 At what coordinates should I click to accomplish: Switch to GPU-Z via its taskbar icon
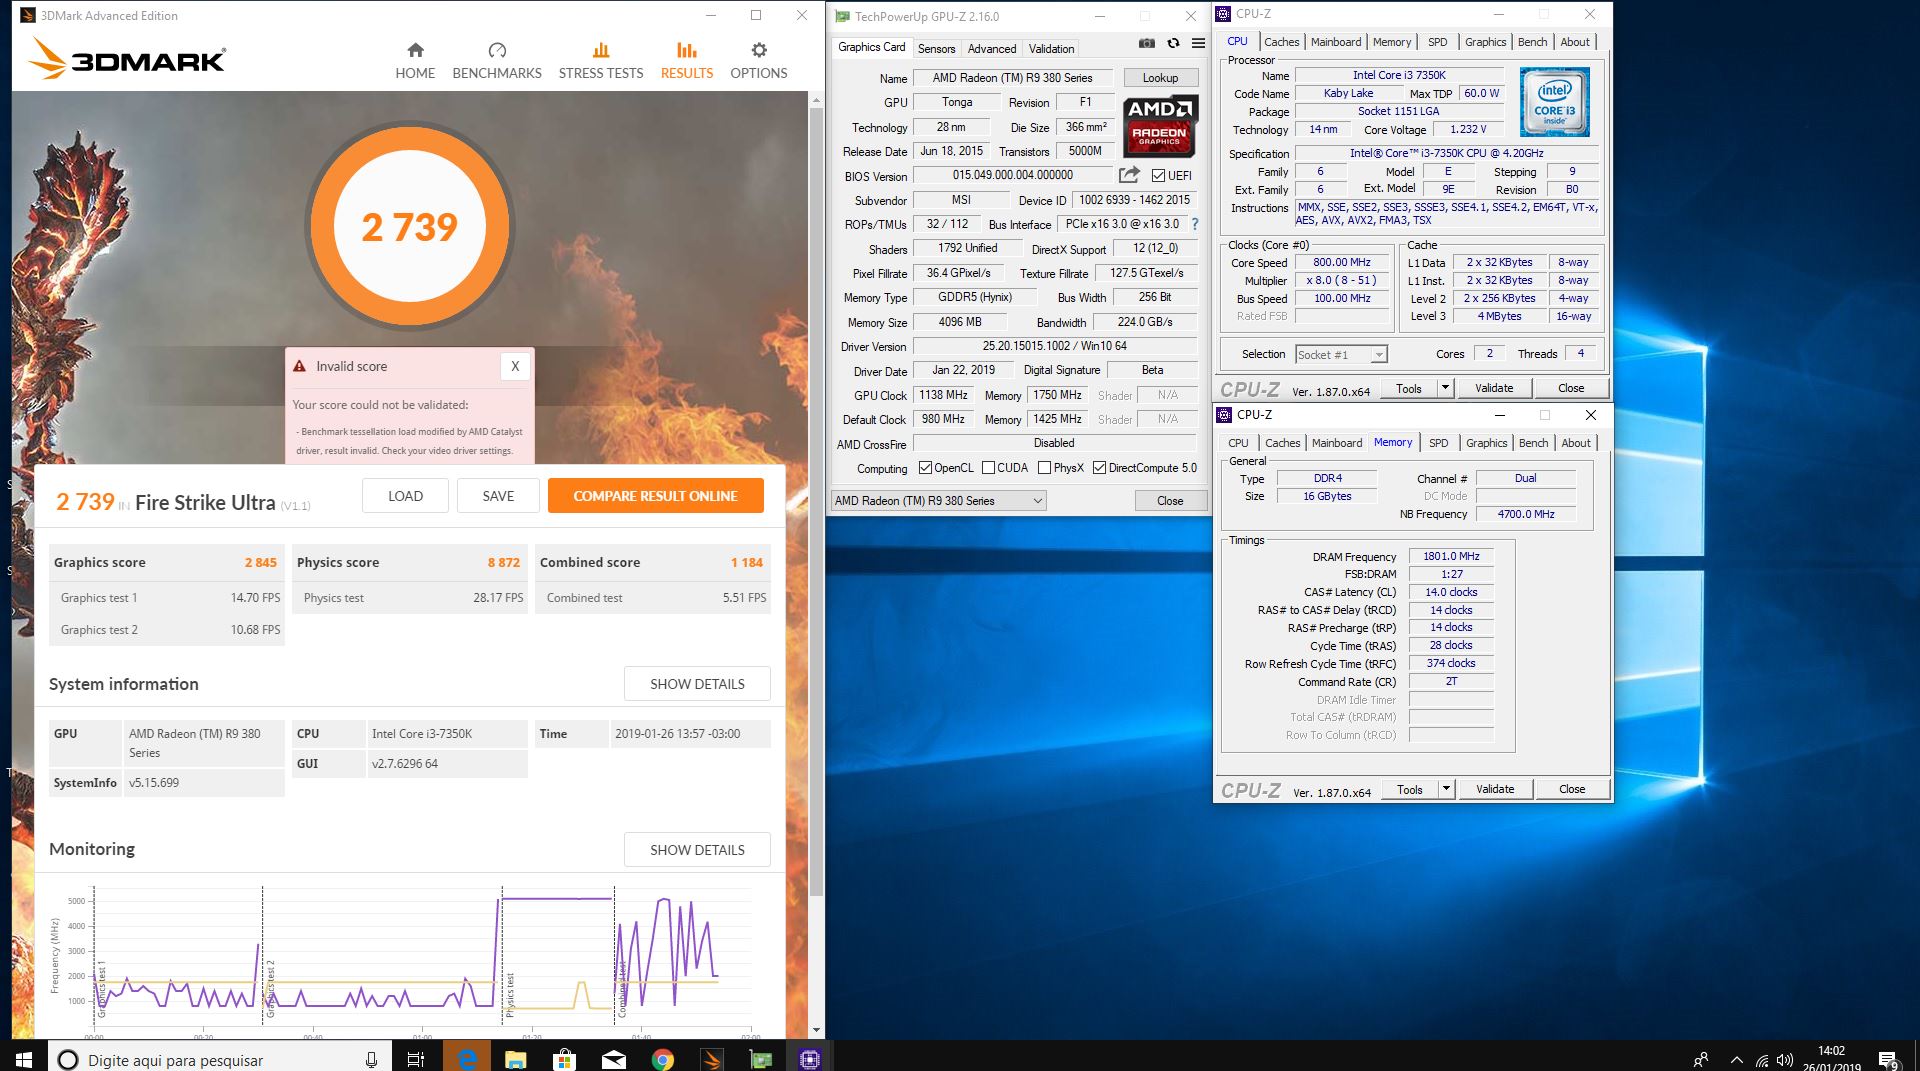coord(761,1059)
